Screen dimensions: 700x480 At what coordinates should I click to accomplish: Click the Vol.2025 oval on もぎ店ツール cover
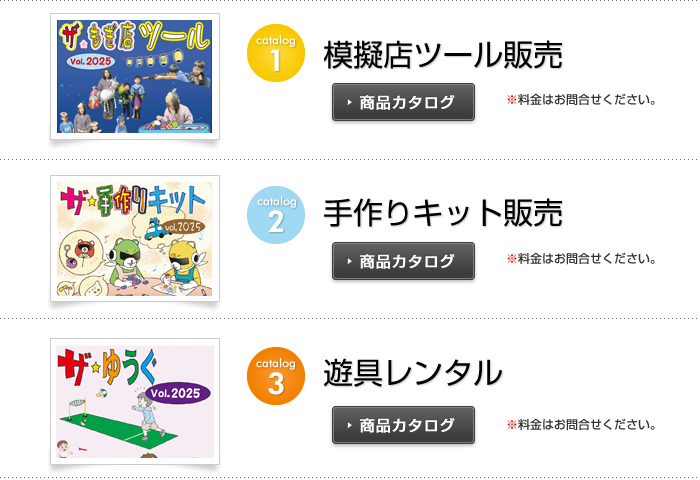91,61
